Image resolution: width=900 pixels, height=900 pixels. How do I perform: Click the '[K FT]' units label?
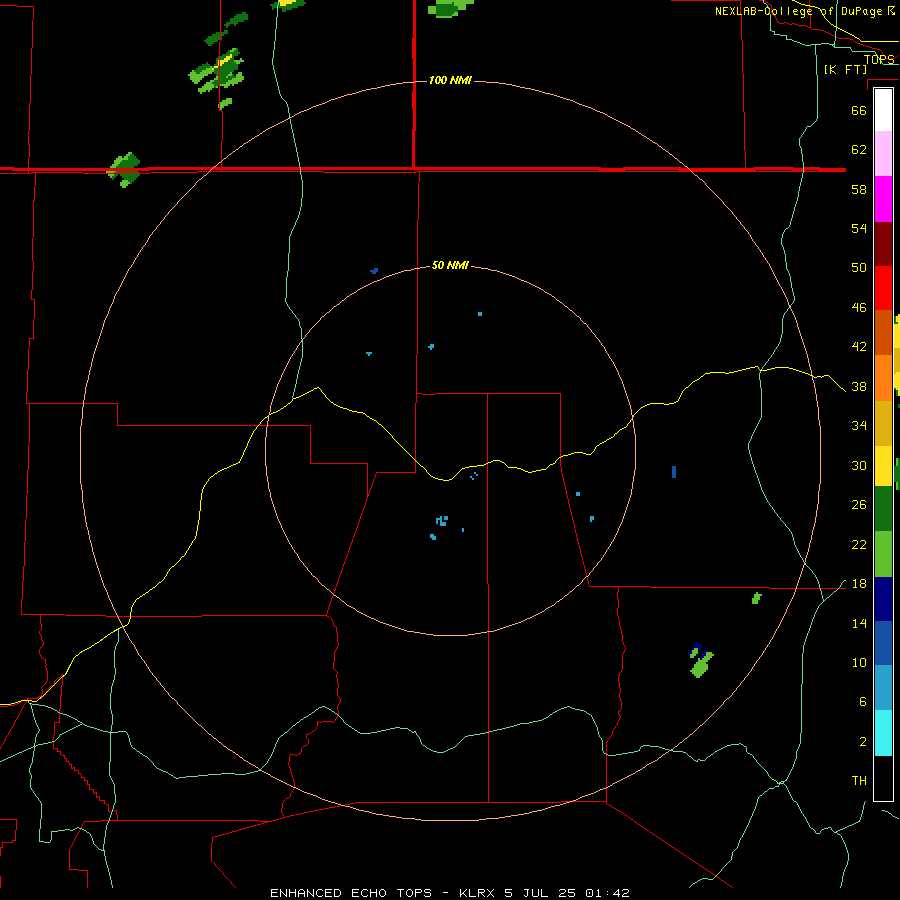point(845,70)
